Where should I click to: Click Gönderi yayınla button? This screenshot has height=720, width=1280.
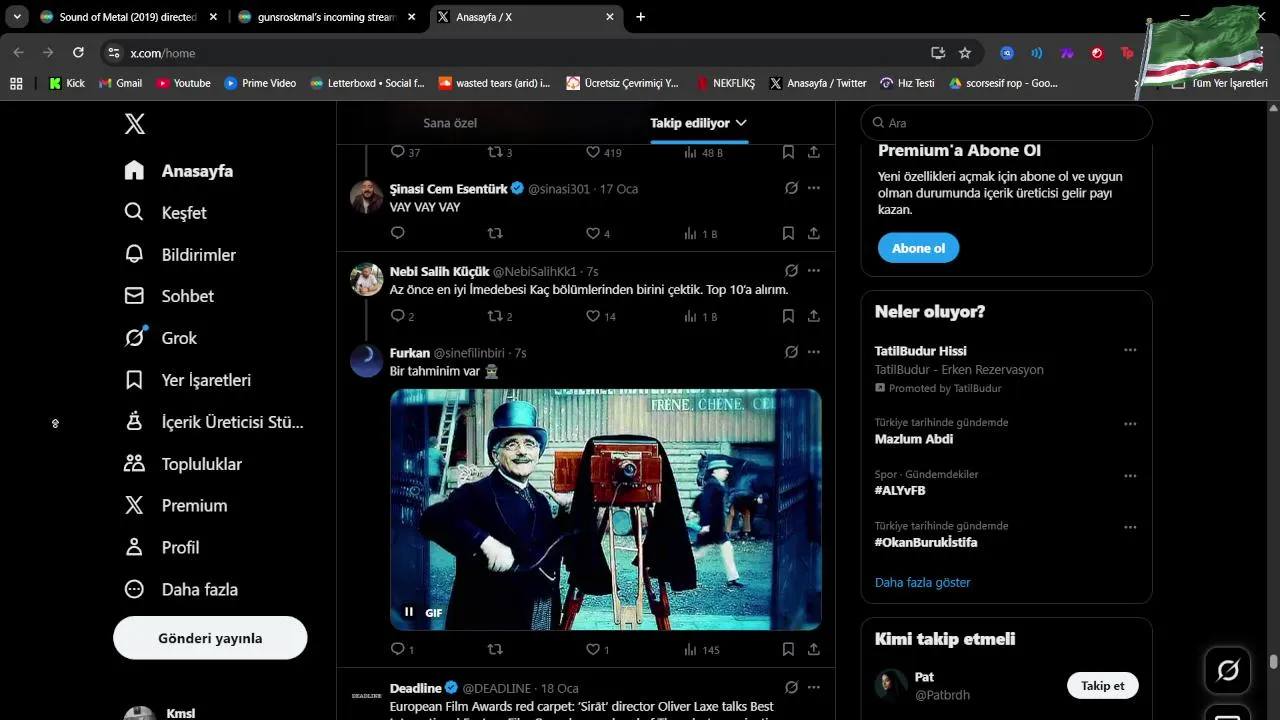pos(210,638)
